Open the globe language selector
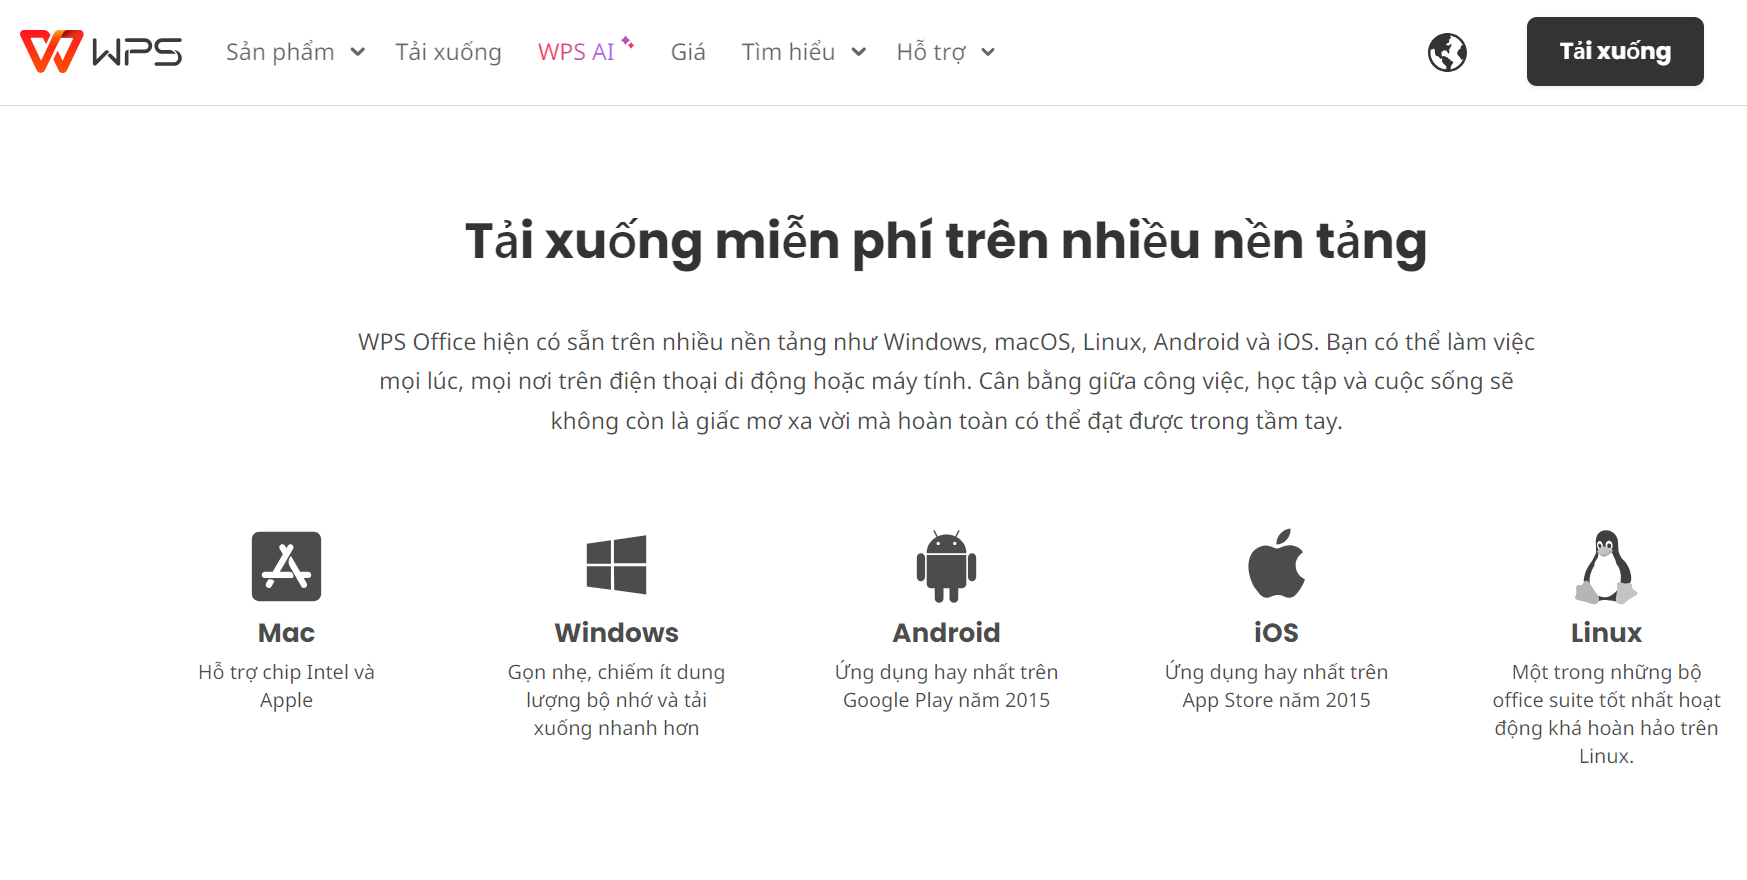The width and height of the screenshot is (1747, 880). (1447, 52)
